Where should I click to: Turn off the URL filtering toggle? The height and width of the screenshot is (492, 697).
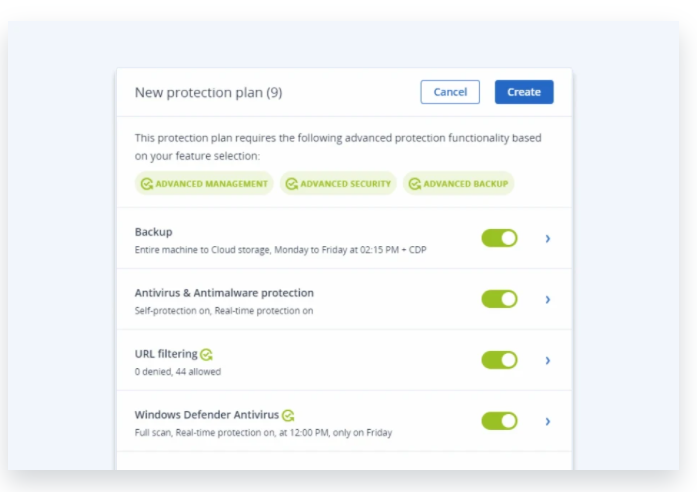499,360
